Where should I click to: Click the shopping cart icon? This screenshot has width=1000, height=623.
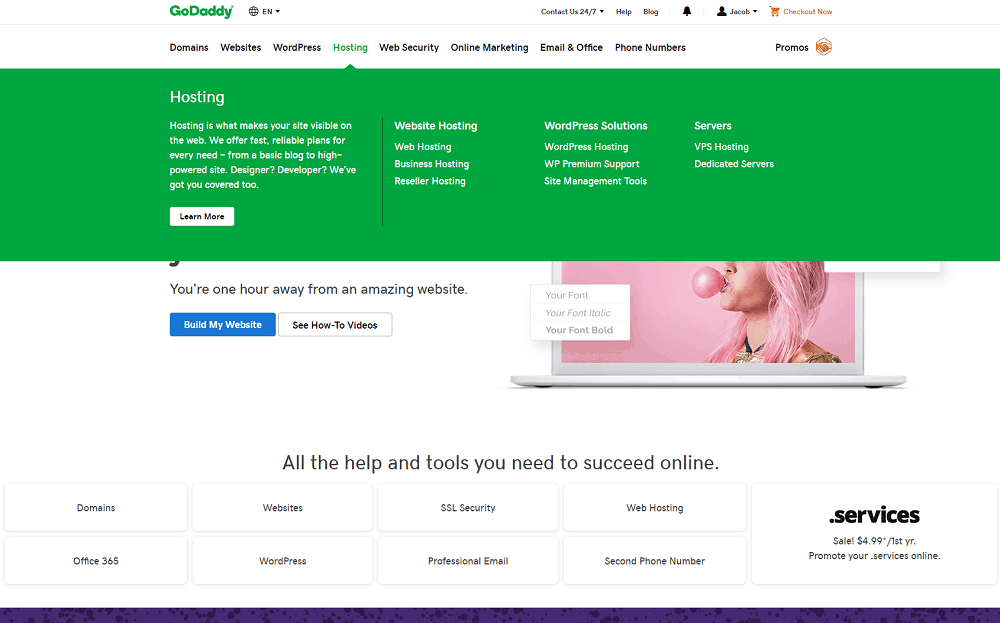(774, 11)
